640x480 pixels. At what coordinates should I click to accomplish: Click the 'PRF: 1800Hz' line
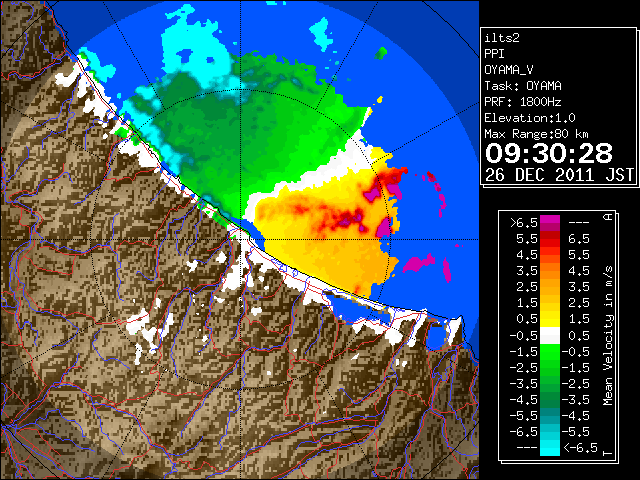coord(523,102)
